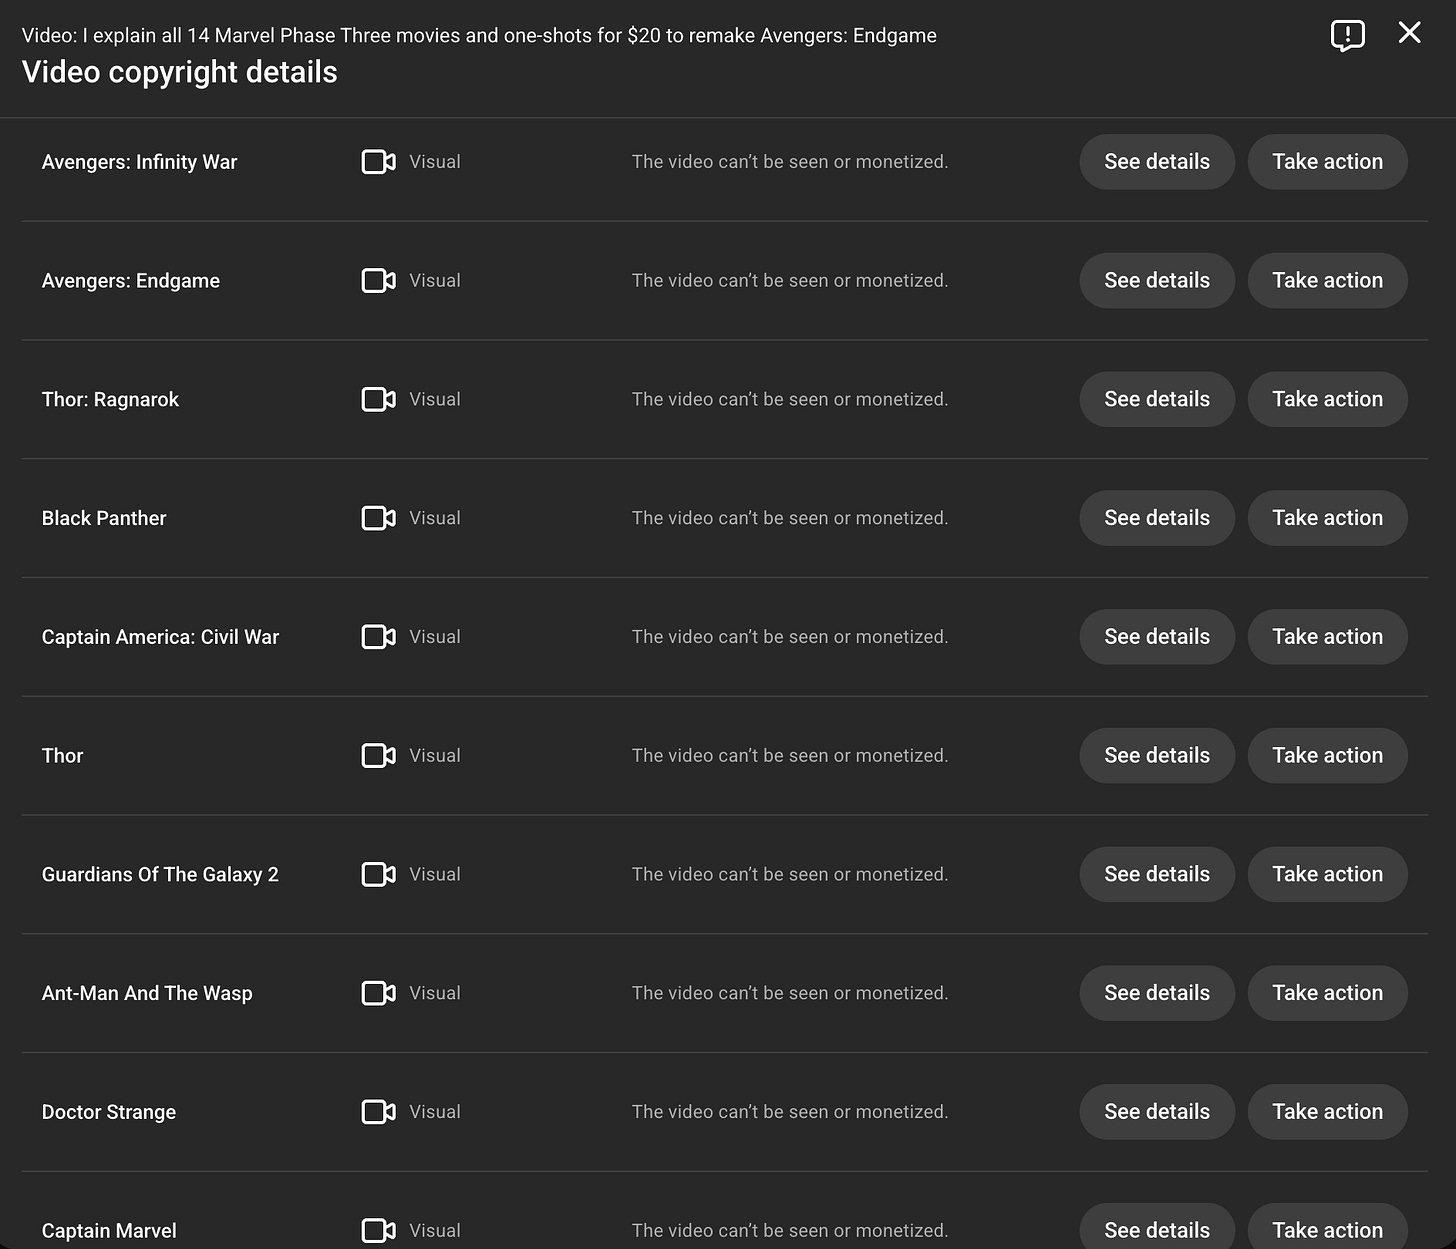View details for Guardians Of The Galaxy 2
Screen dimensions: 1456x1249
point(1157,874)
